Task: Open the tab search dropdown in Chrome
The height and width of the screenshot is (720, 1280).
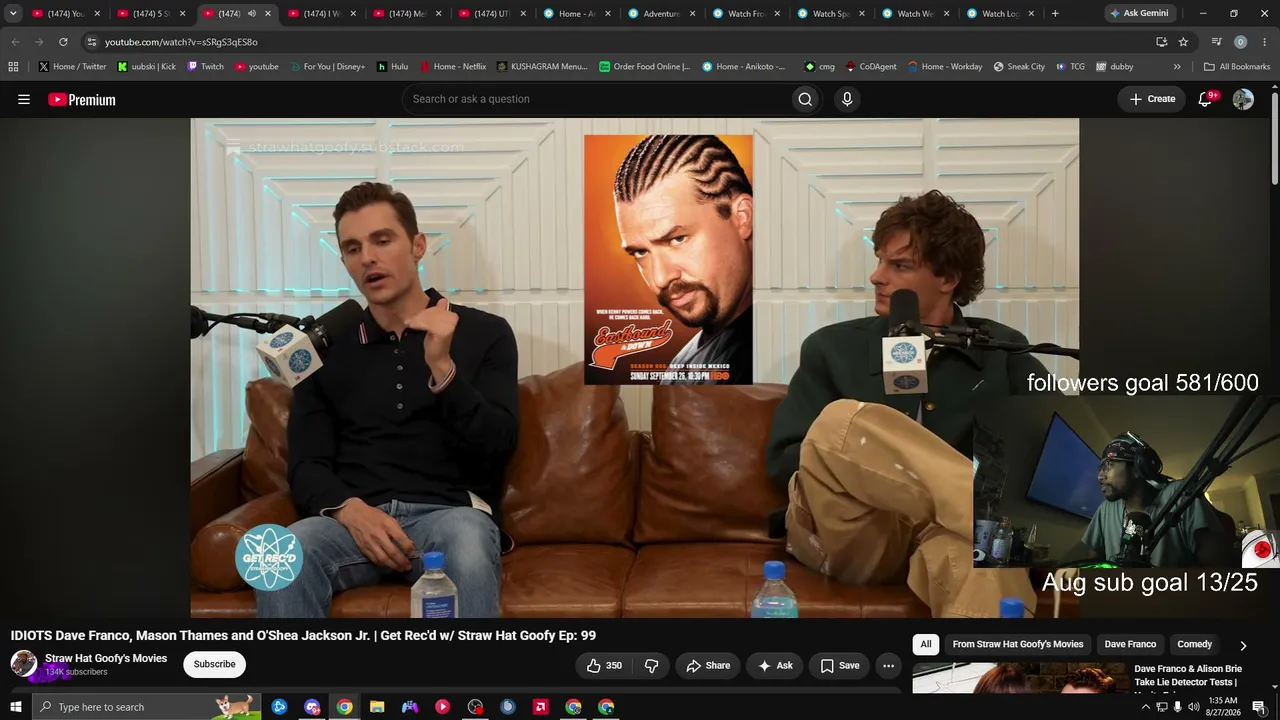Action: point(13,14)
